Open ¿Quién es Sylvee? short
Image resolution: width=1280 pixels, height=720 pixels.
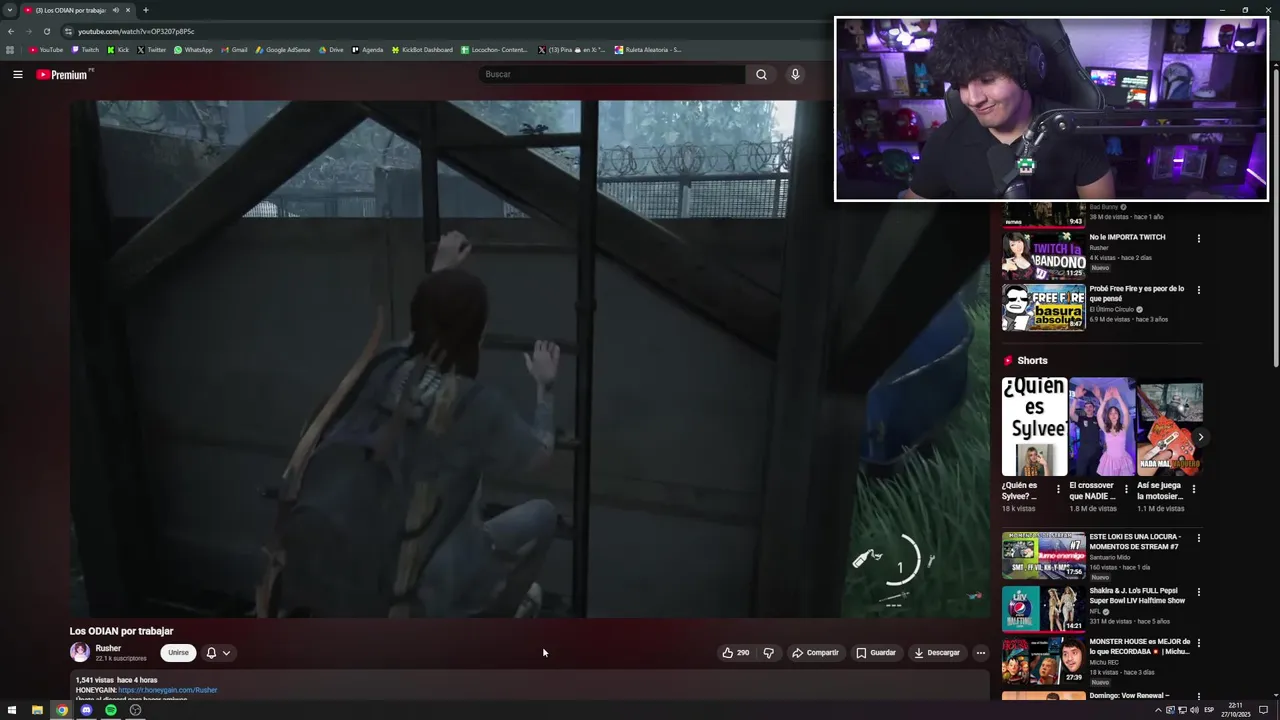click(x=1034, y=427)
